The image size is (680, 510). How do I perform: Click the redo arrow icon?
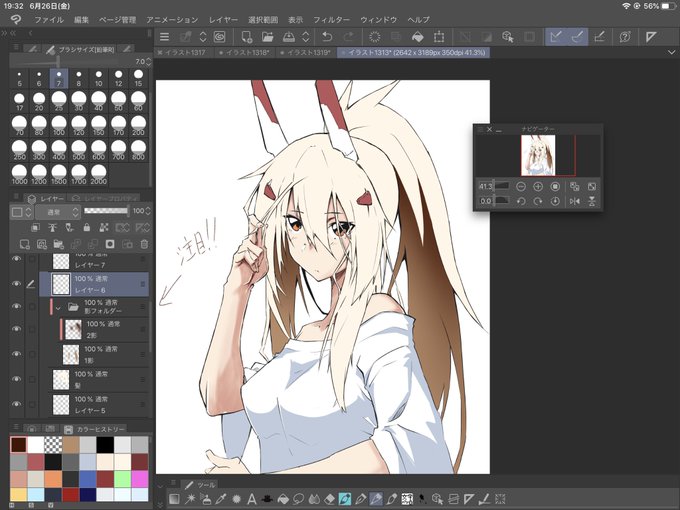[349, 37]
